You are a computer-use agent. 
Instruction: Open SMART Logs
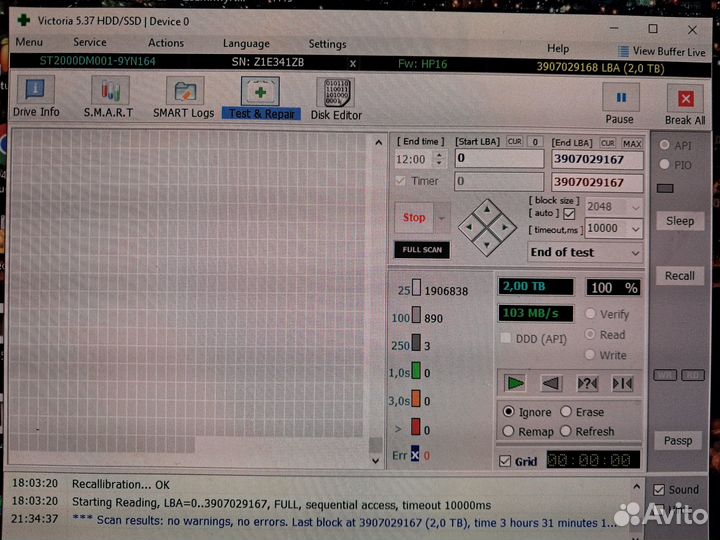(183, 98)
